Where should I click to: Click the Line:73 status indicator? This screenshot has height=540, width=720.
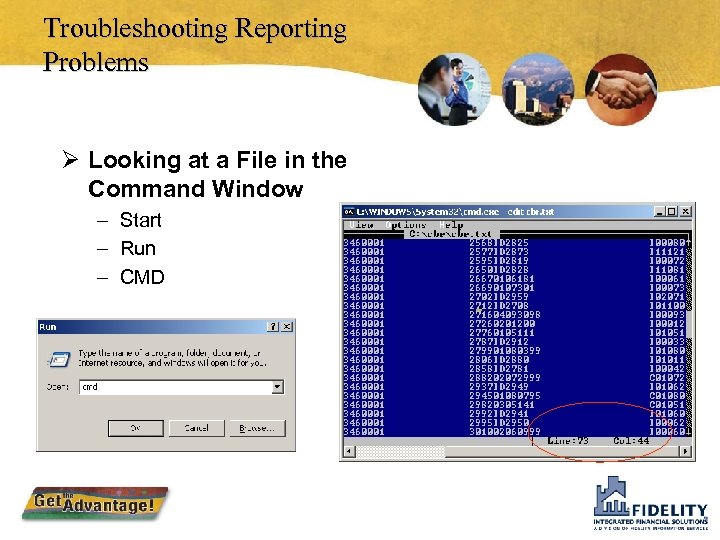click(x=568, y=441)
